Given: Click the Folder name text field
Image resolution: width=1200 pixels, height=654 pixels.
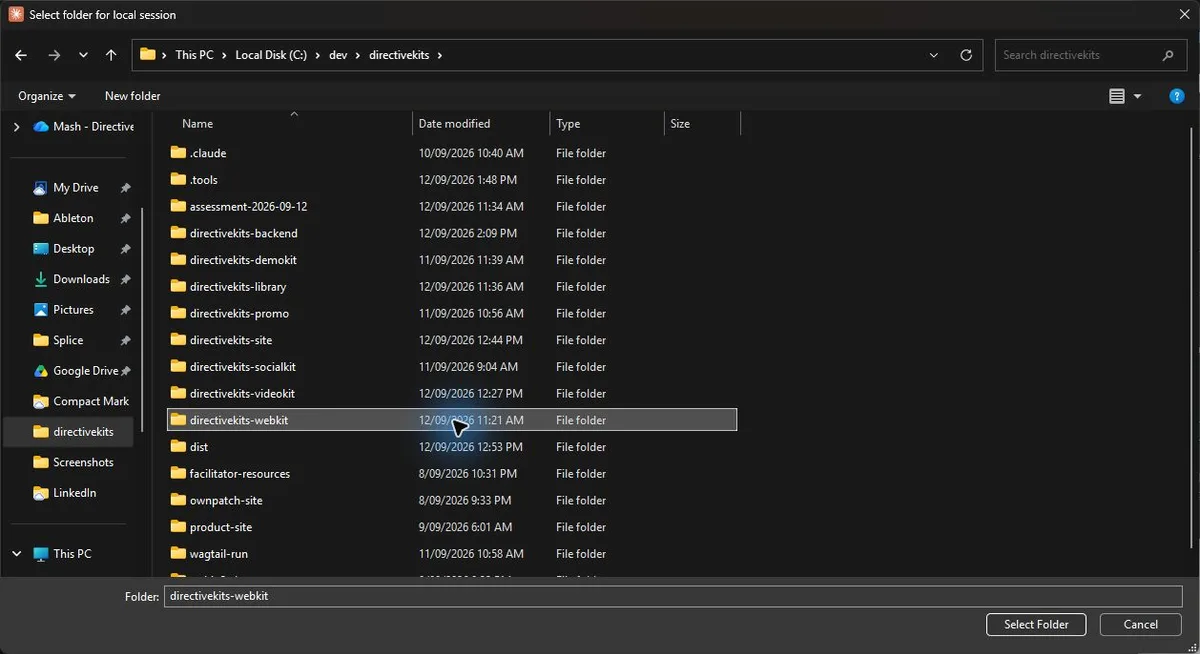Looking at the screenshot, I should point(673,596).
